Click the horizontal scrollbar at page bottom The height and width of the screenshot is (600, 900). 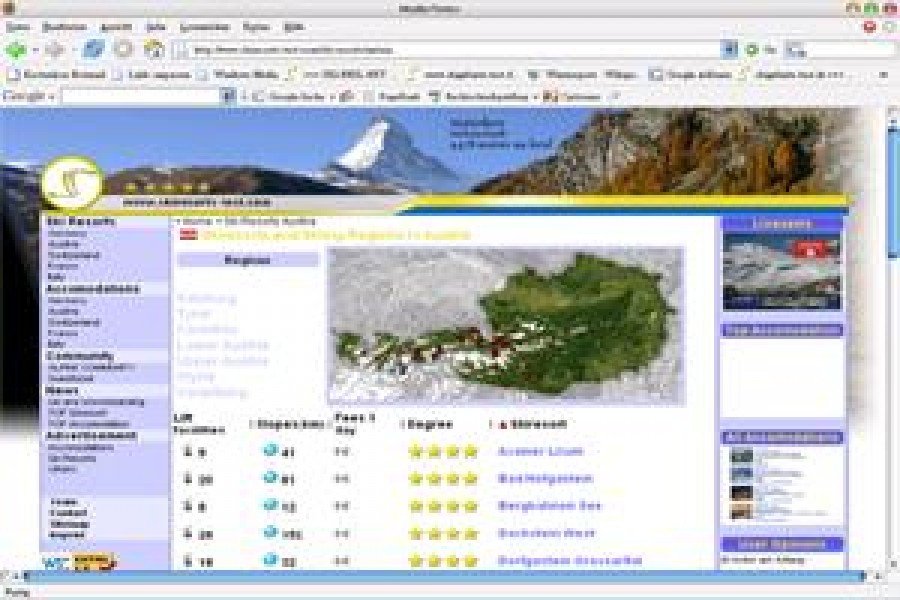click(443, 576)
